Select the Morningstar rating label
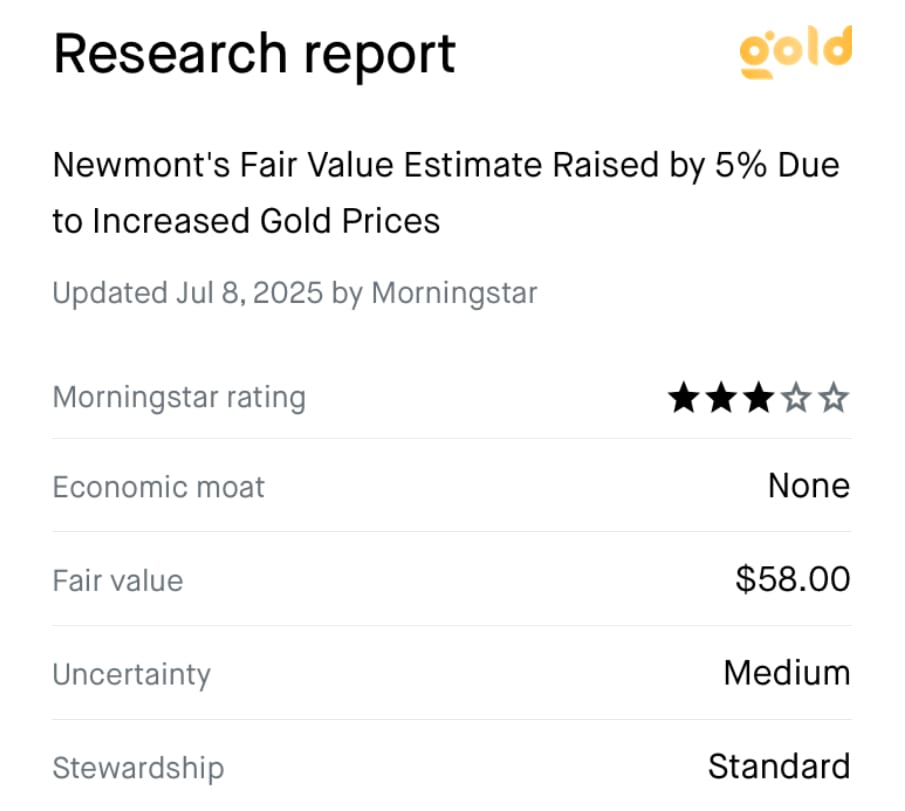This screenshot has height=811, width=905. (179, 397)
